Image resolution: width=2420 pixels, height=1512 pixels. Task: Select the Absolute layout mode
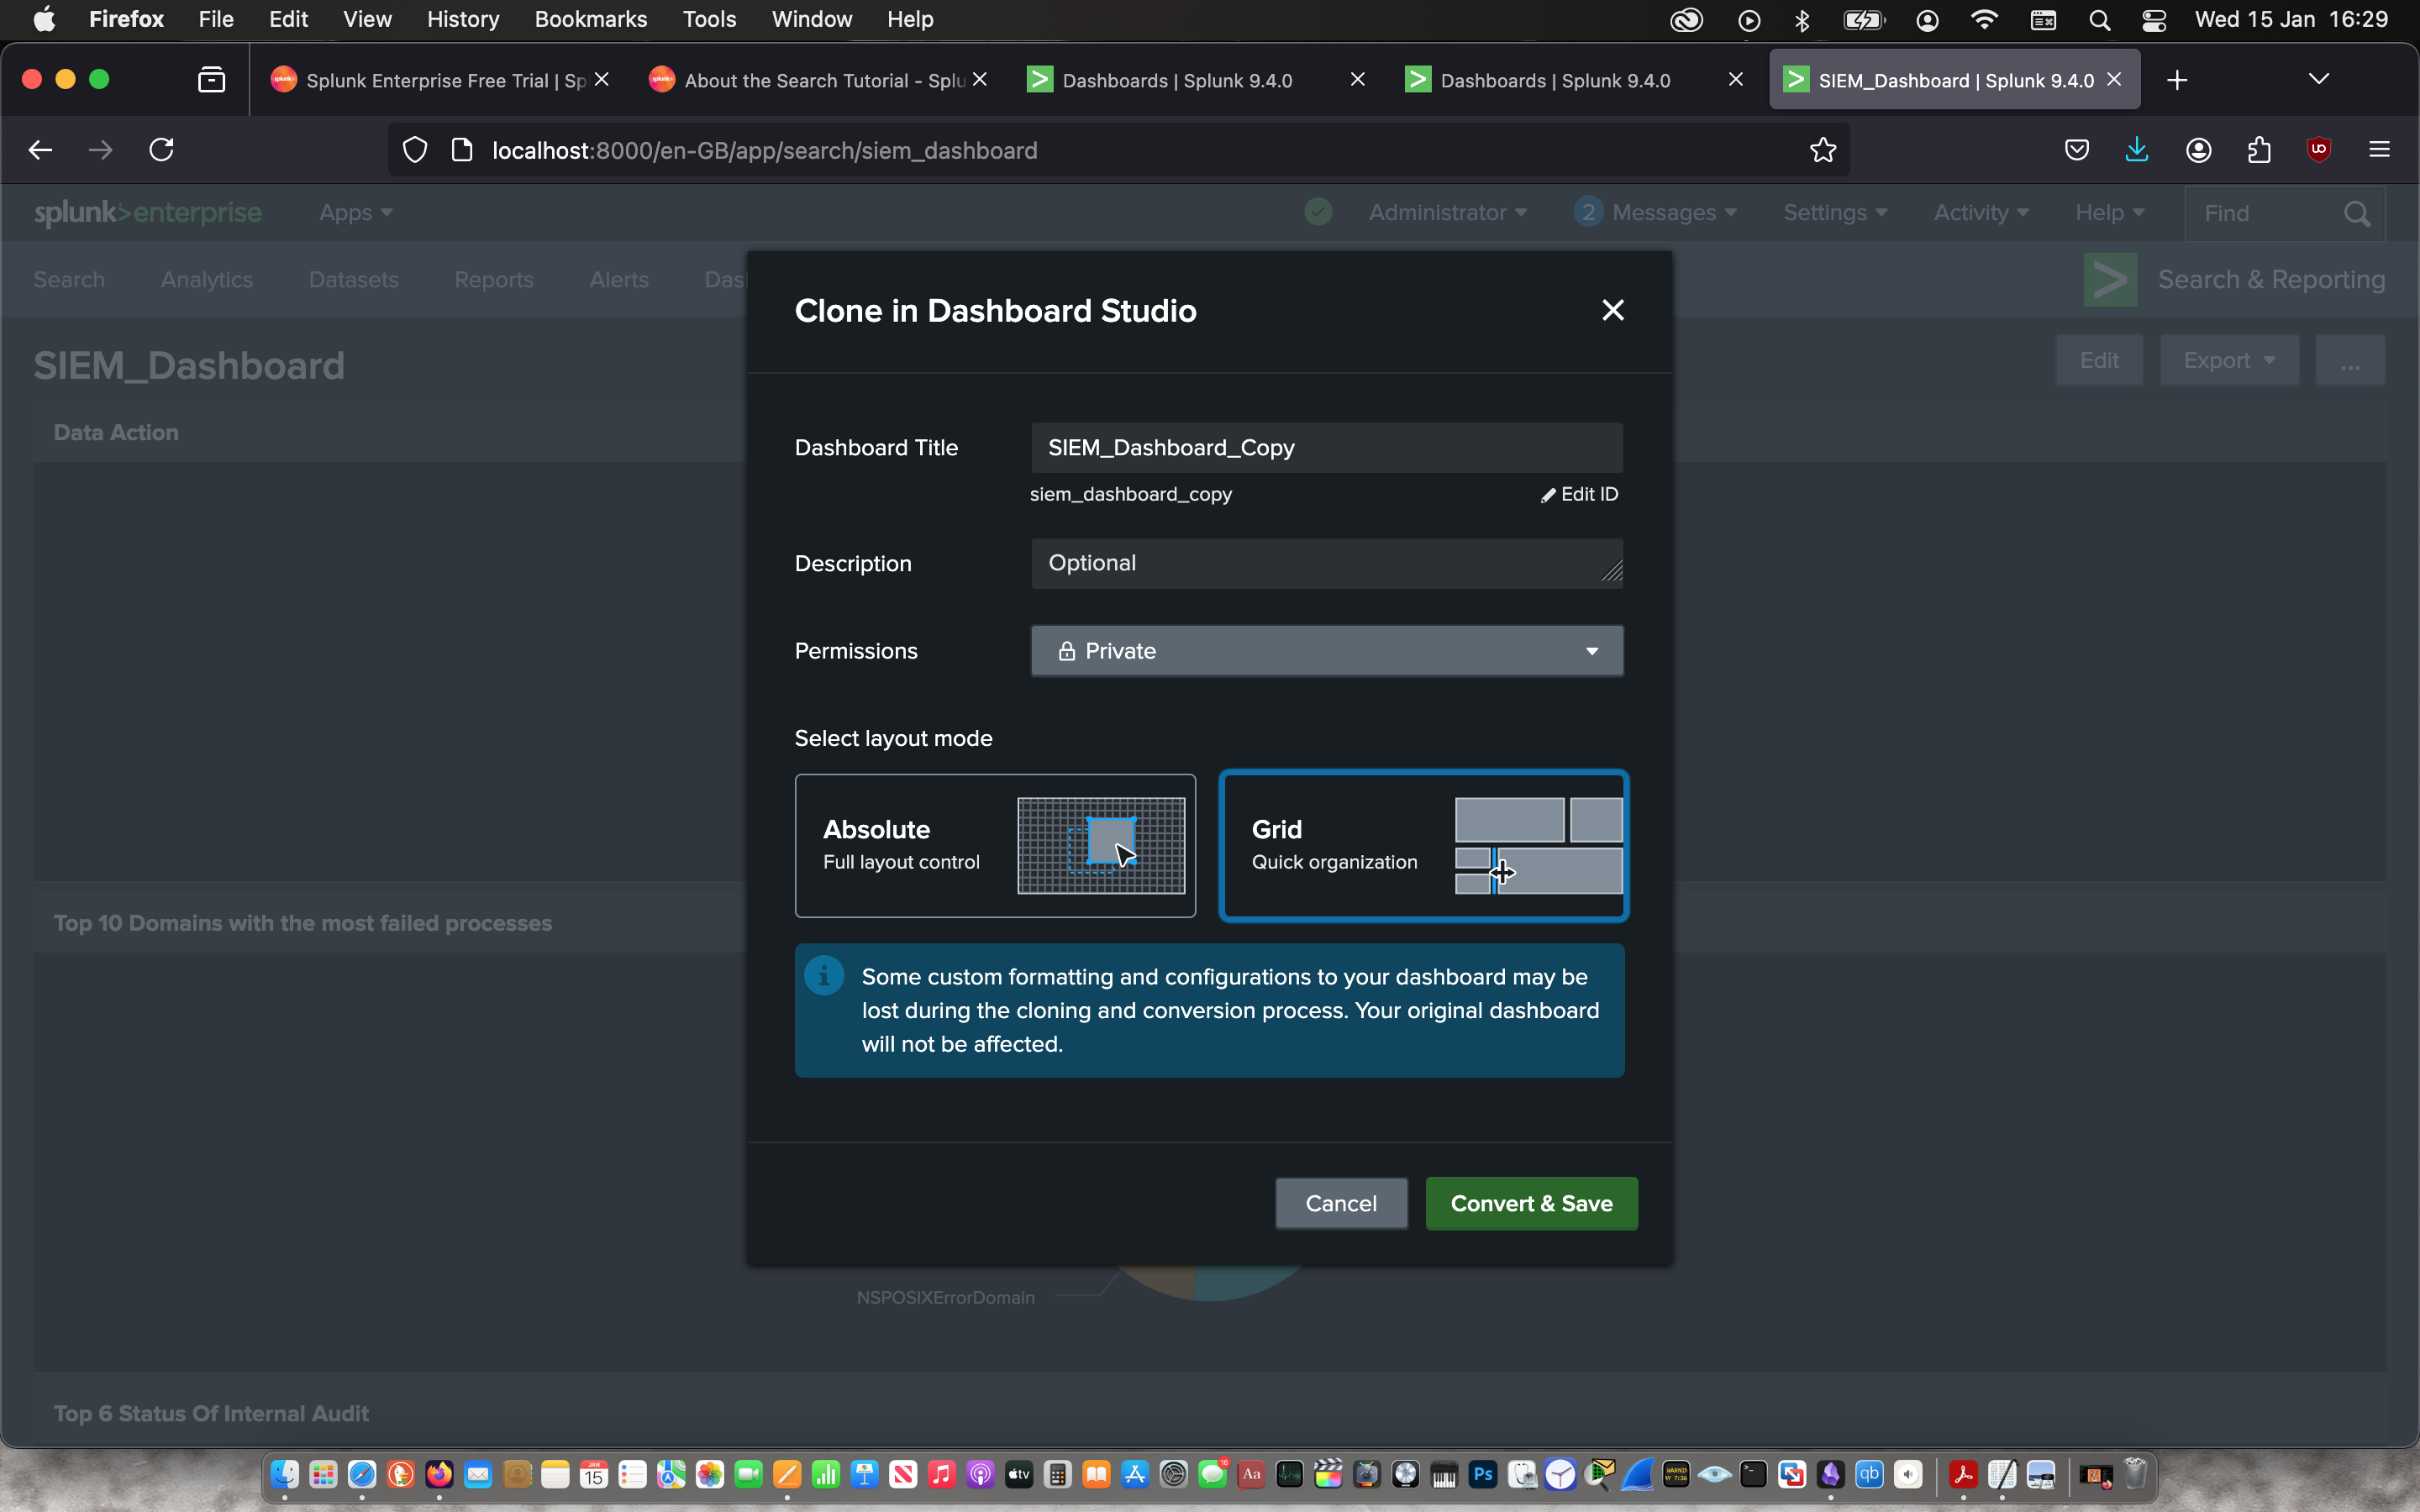pos(994,845)
